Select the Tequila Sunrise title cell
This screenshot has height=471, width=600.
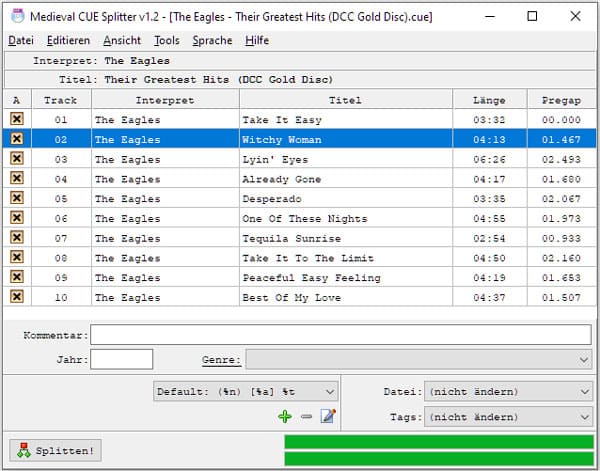pos(346,238)
